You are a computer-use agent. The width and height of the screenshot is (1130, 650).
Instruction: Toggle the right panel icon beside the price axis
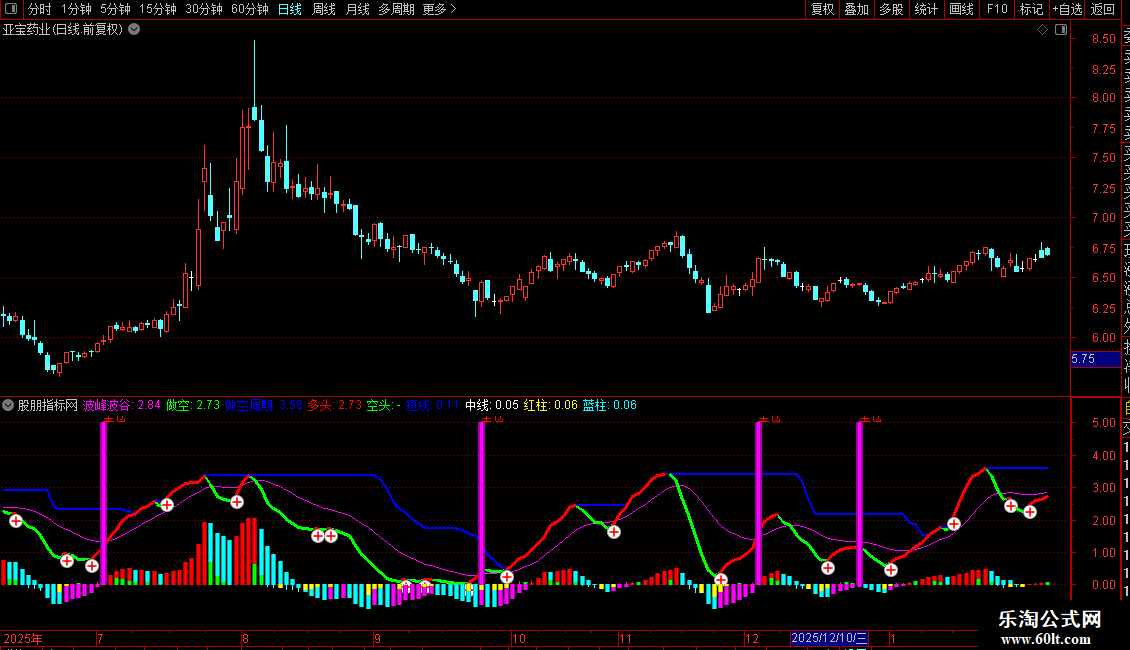click(x=1061, y=30)
